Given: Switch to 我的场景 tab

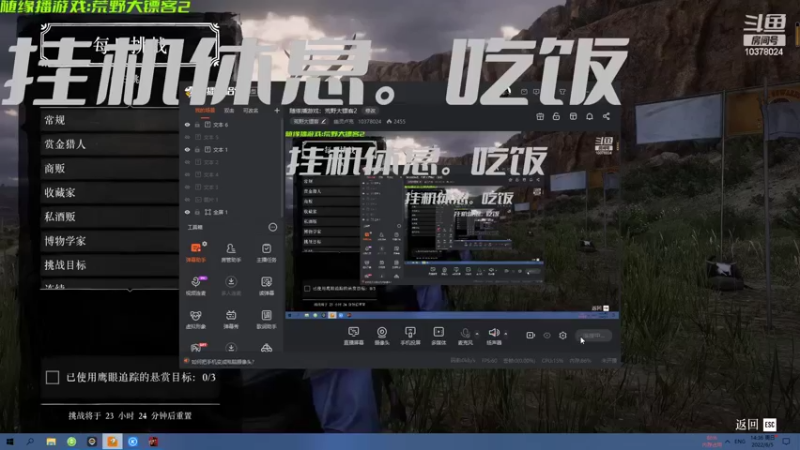Looking at the screenshot, I should 205,111.
